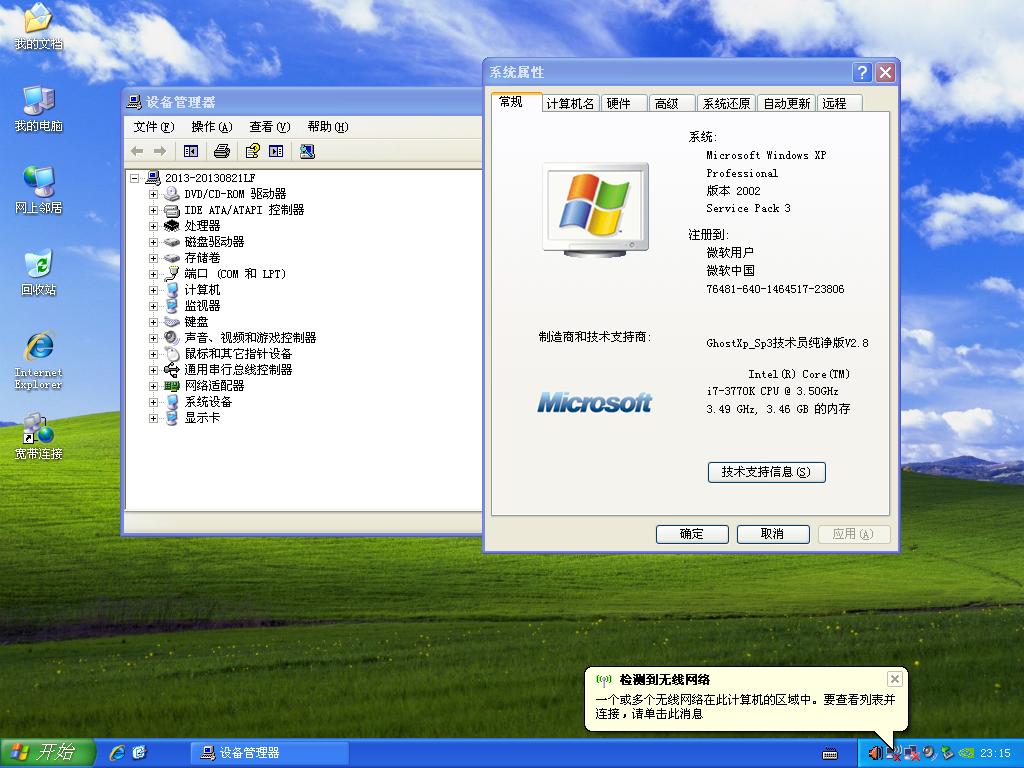Expand the 端口 (COM 和 LPT) node
Viewport: 1024px width, 768px height.
tap(153, 274)
